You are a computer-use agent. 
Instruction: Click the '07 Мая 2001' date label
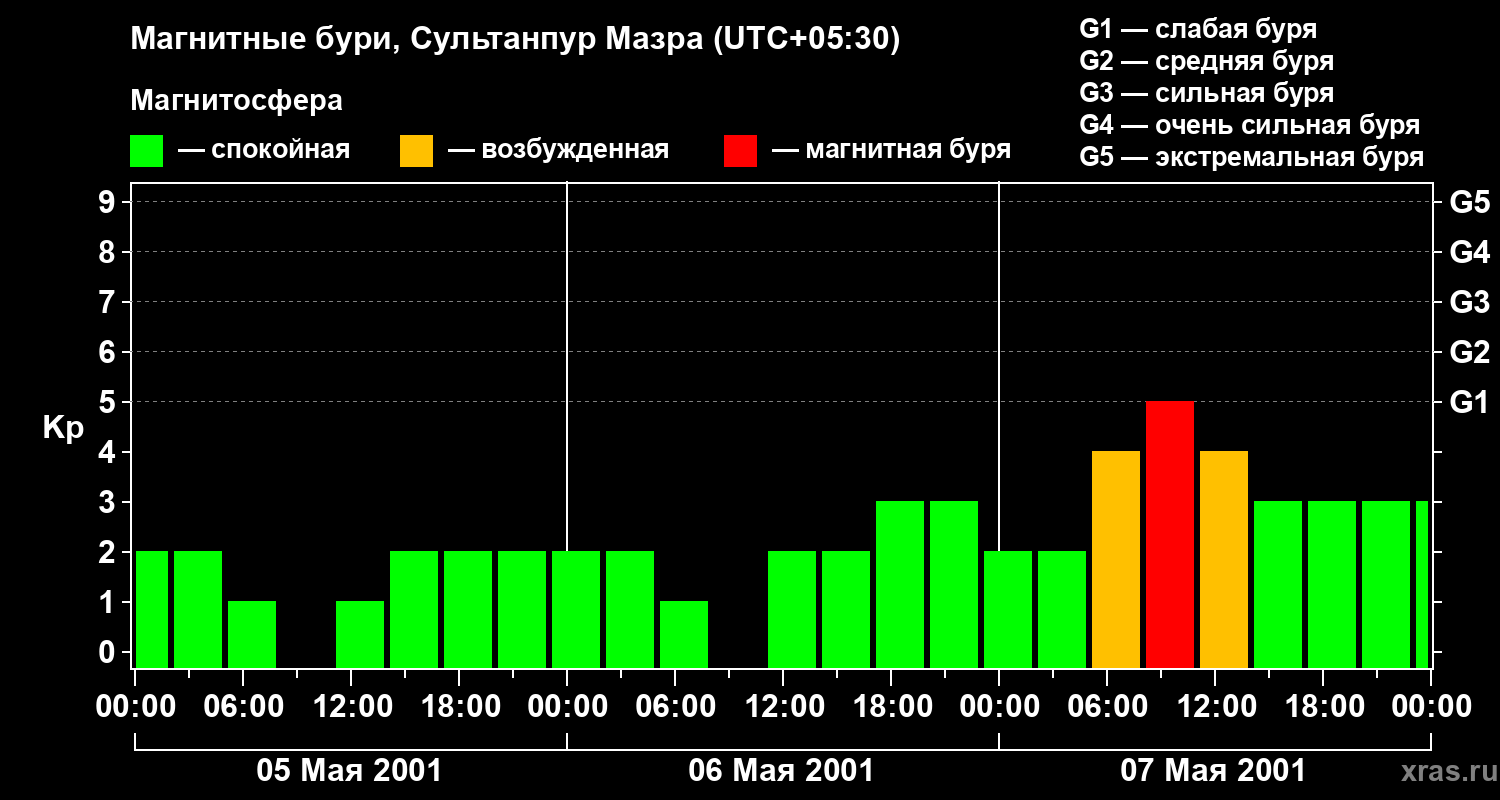point(1213,770)
